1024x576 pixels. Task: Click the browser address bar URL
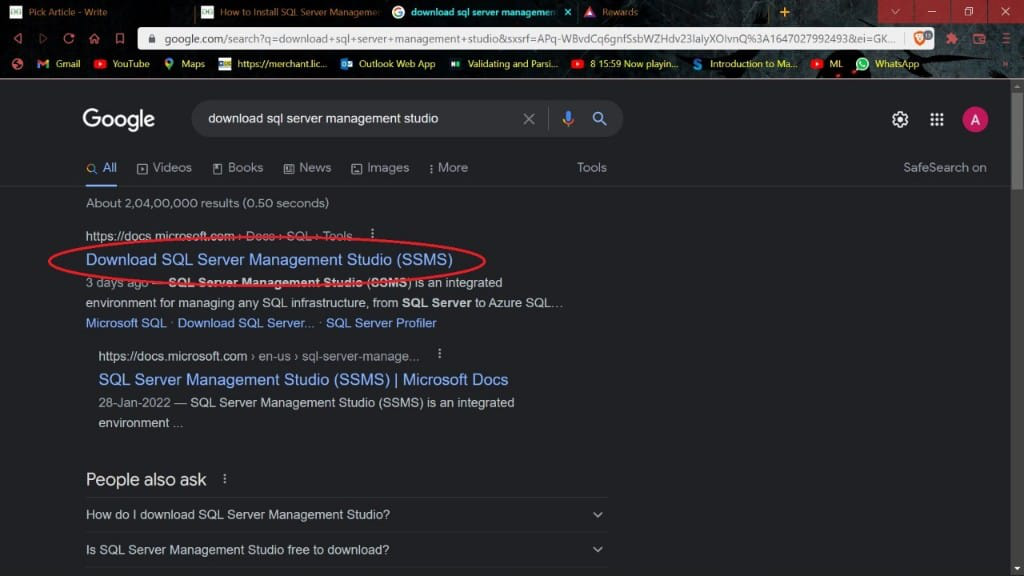tap(529, 39)
